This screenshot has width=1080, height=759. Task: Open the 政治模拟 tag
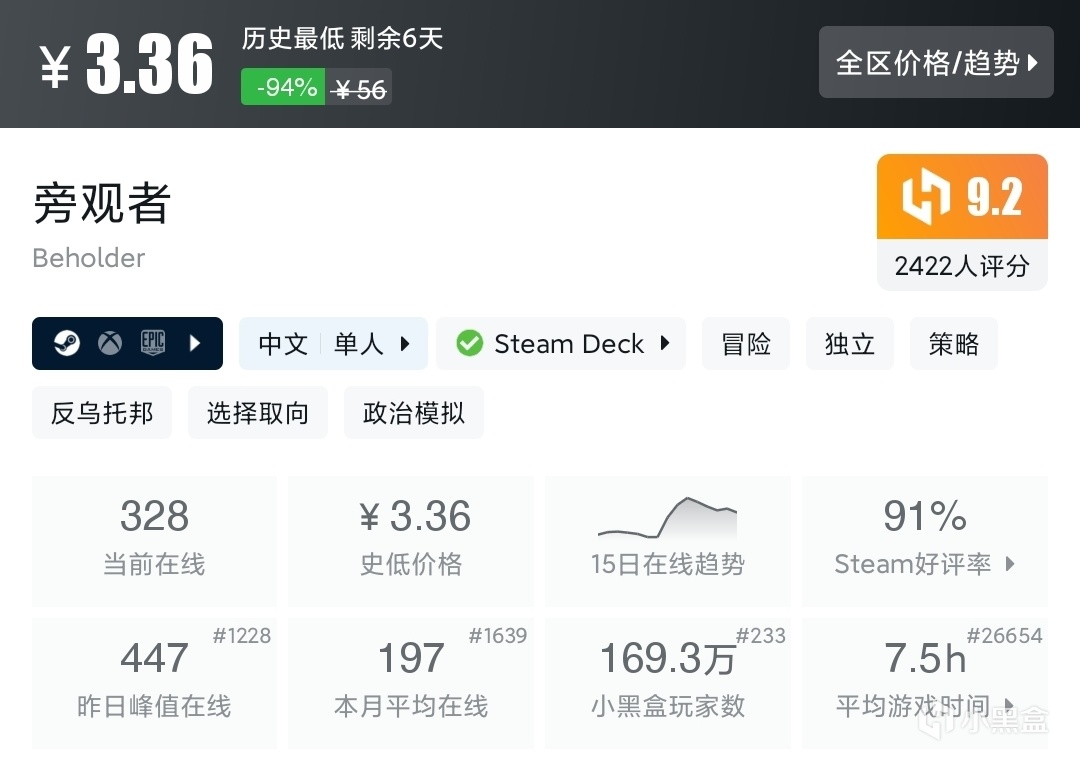click(414, 413)
